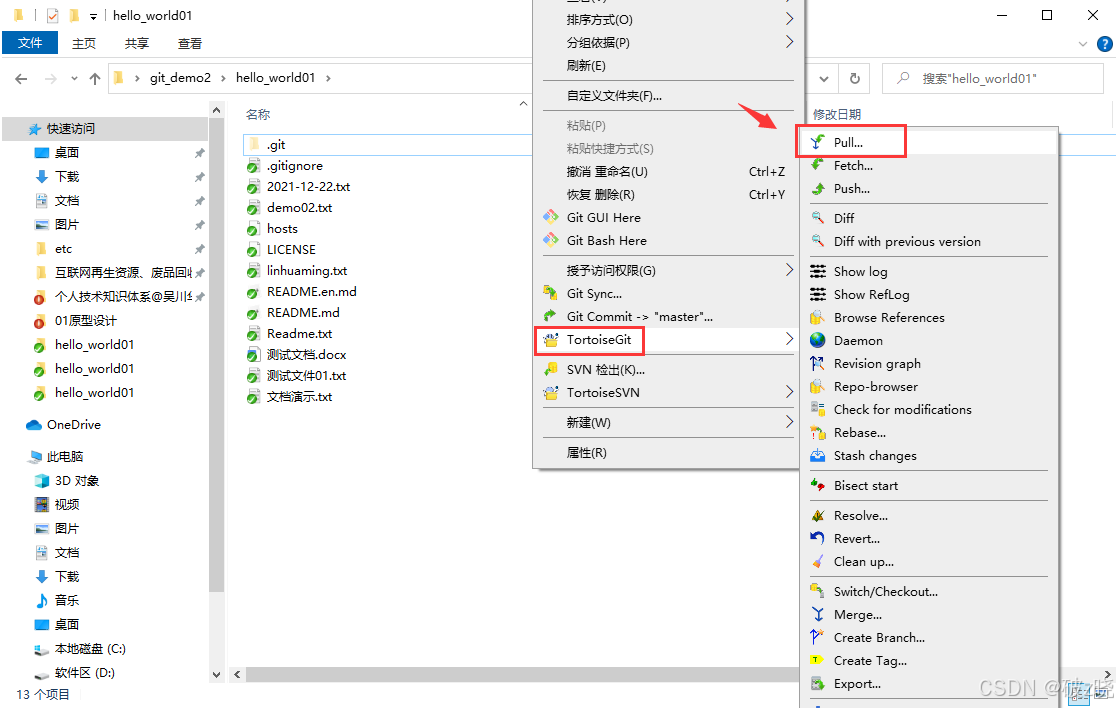
Task: Click the Git GUI Here icon
Action: click(550, 217)
